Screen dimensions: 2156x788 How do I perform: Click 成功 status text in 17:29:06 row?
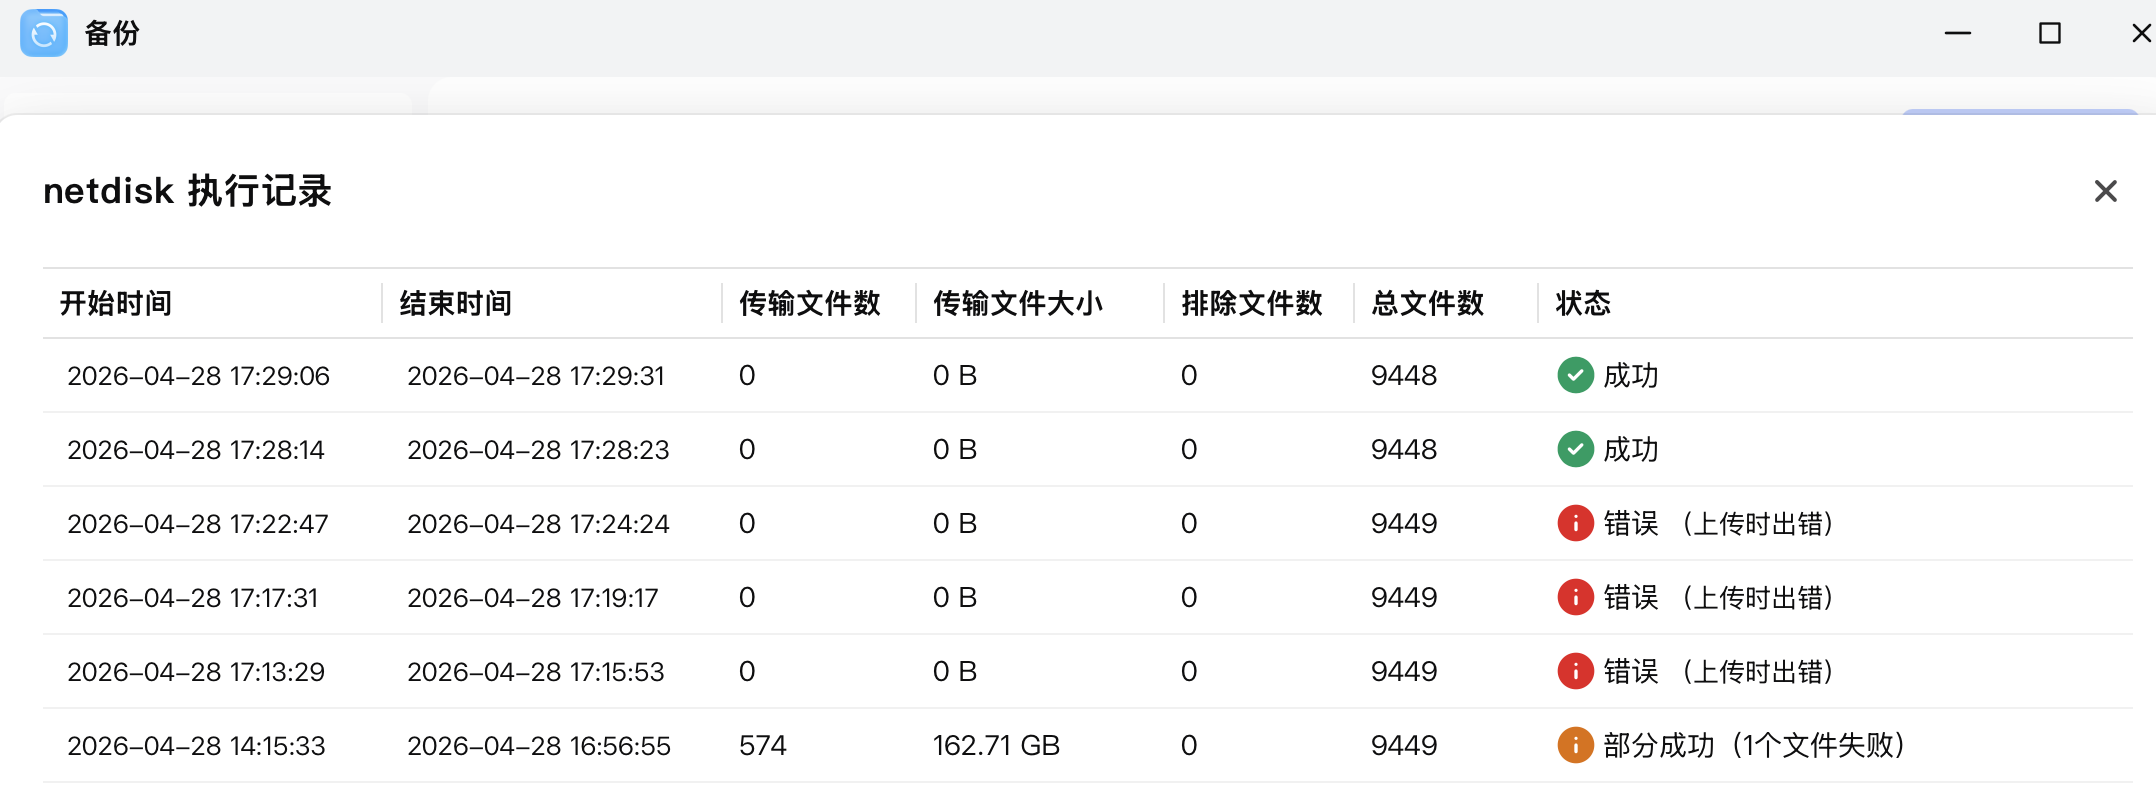point(1631,376)
